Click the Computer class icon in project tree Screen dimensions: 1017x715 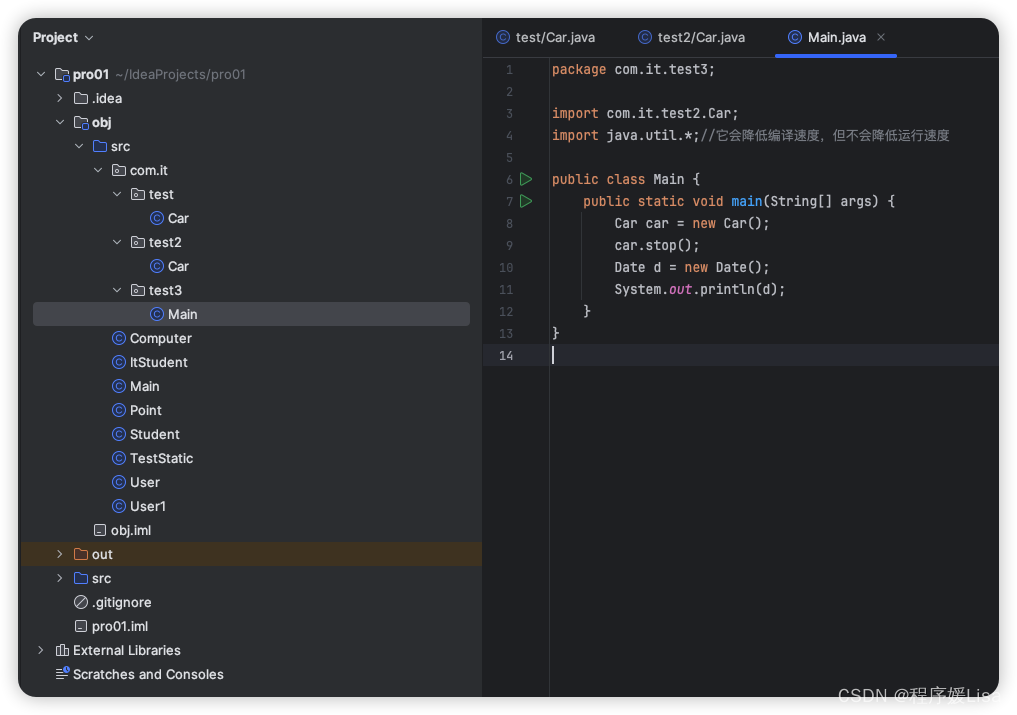(x=120, y=338)
